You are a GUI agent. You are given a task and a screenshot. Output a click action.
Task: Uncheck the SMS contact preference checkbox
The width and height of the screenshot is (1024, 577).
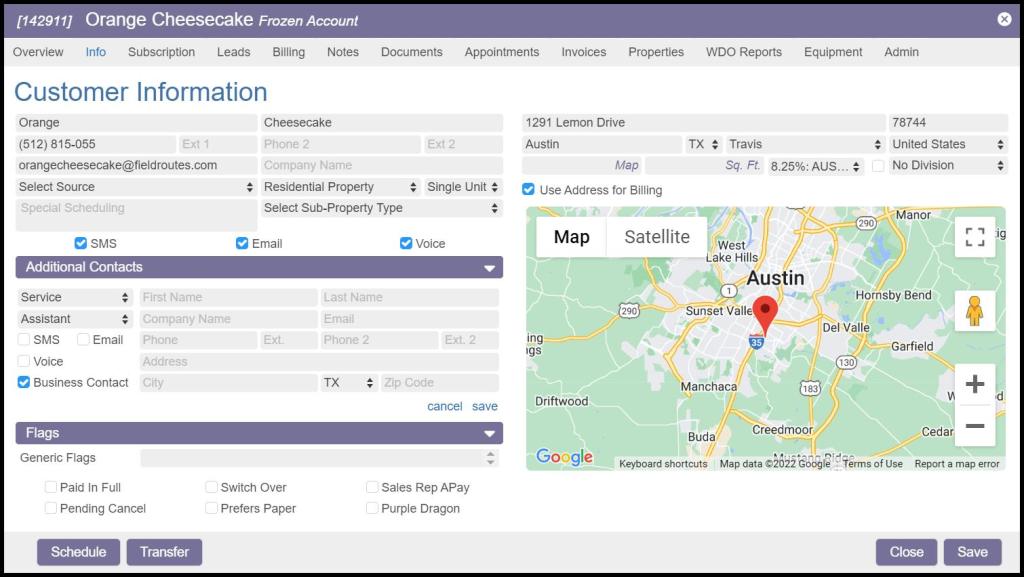[81, 243]
